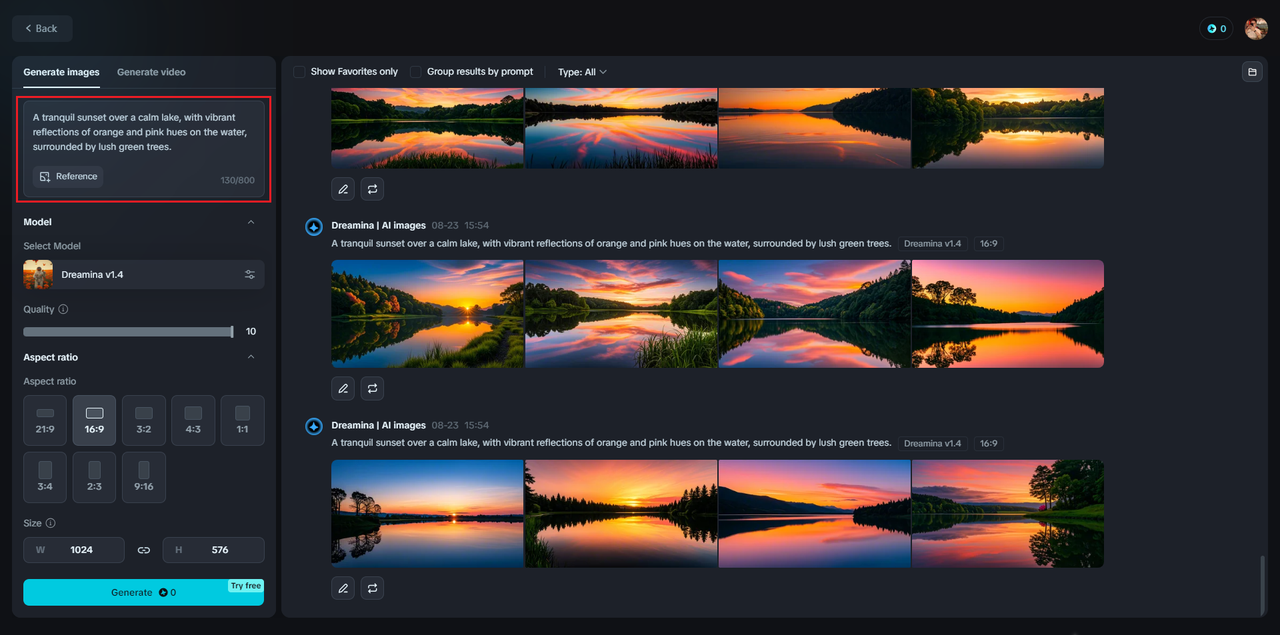Click the Dreamina v1.4 tag in the bottom result
The height and width of the screenshot is (635, 1280).
tap(932, 443)
